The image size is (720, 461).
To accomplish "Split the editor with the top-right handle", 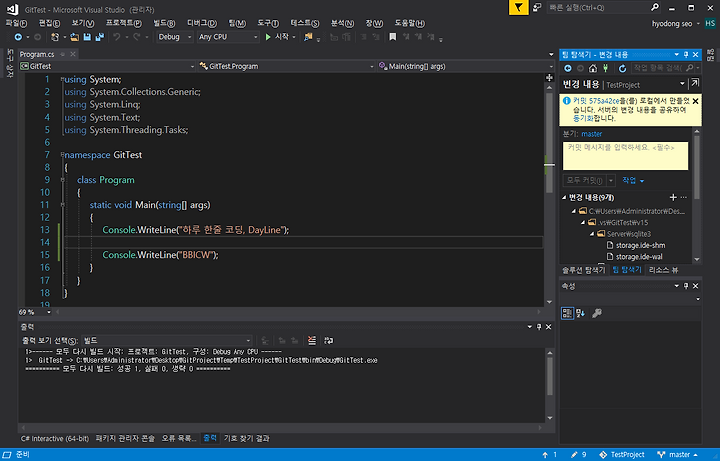I will pyautogui.click(x=549, y=78).
